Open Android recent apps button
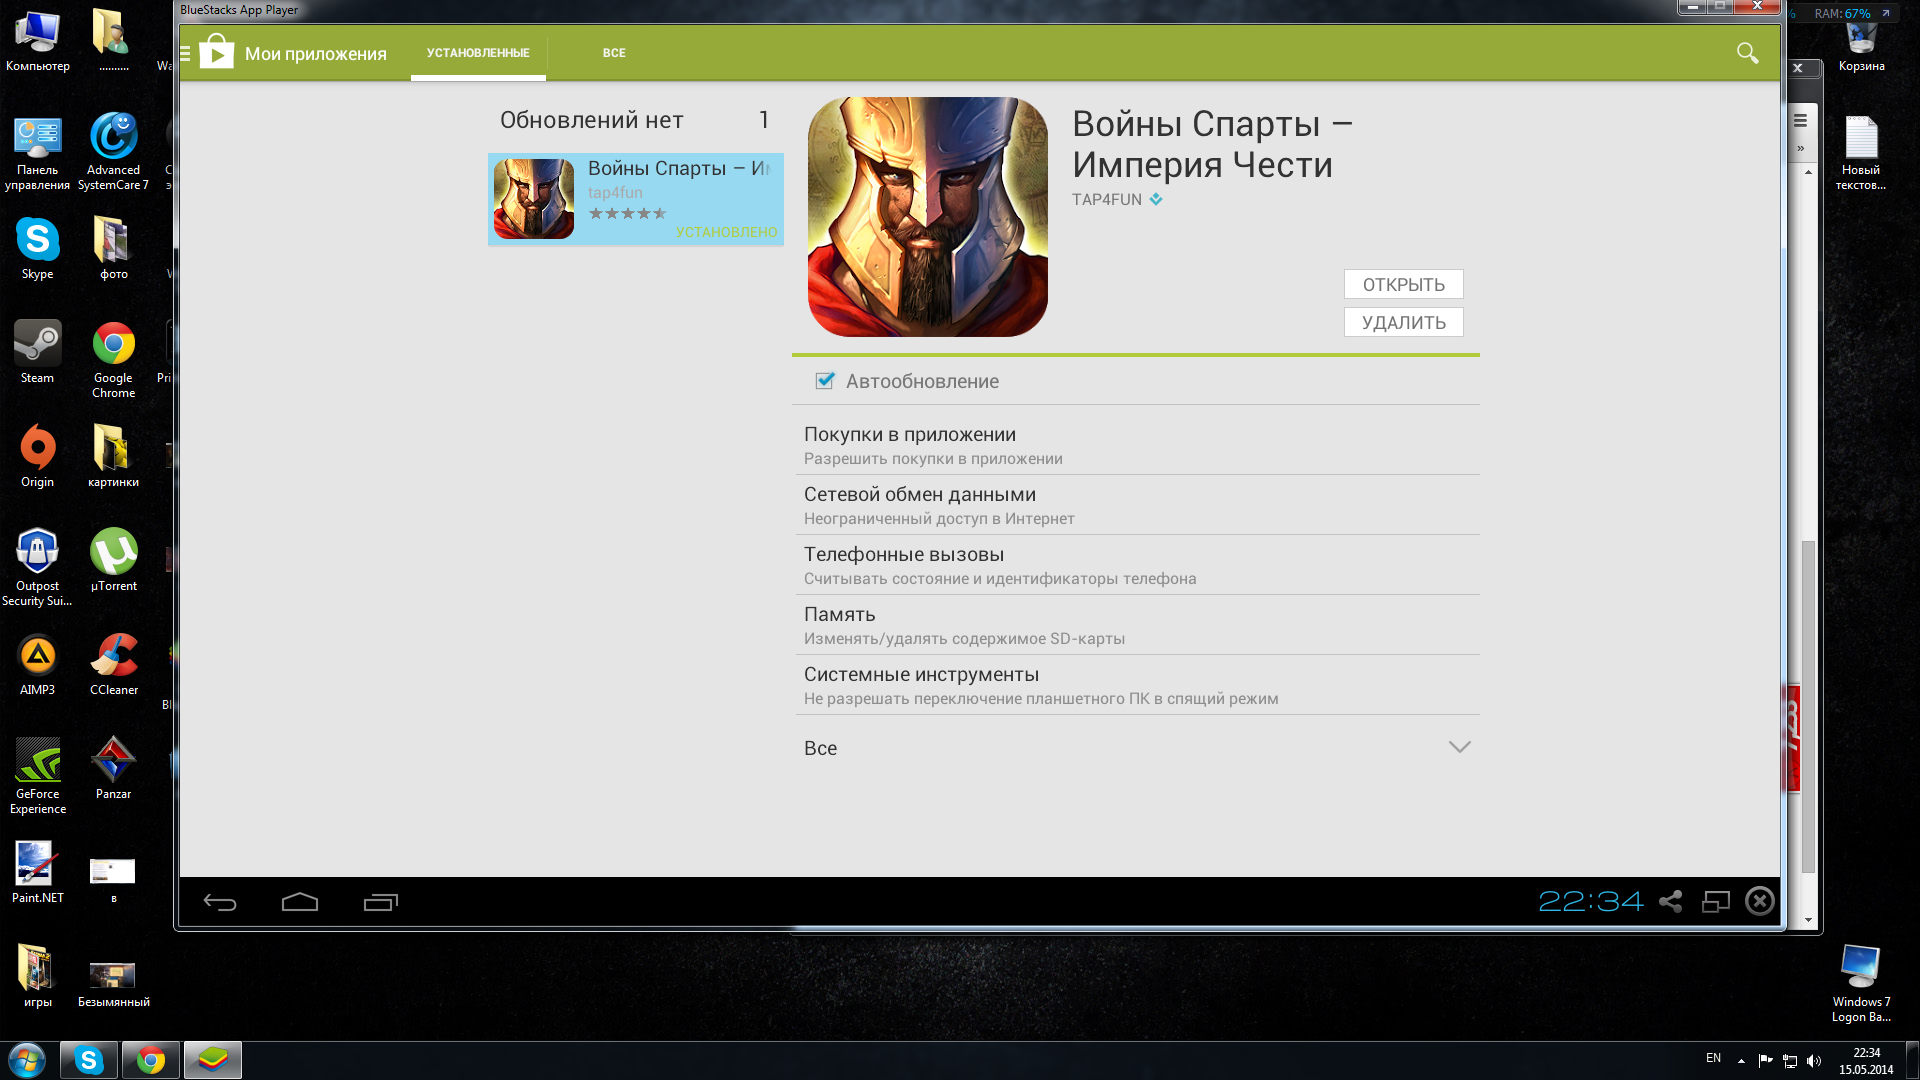The image size is (1920, 1080). (x=381, y=902)
